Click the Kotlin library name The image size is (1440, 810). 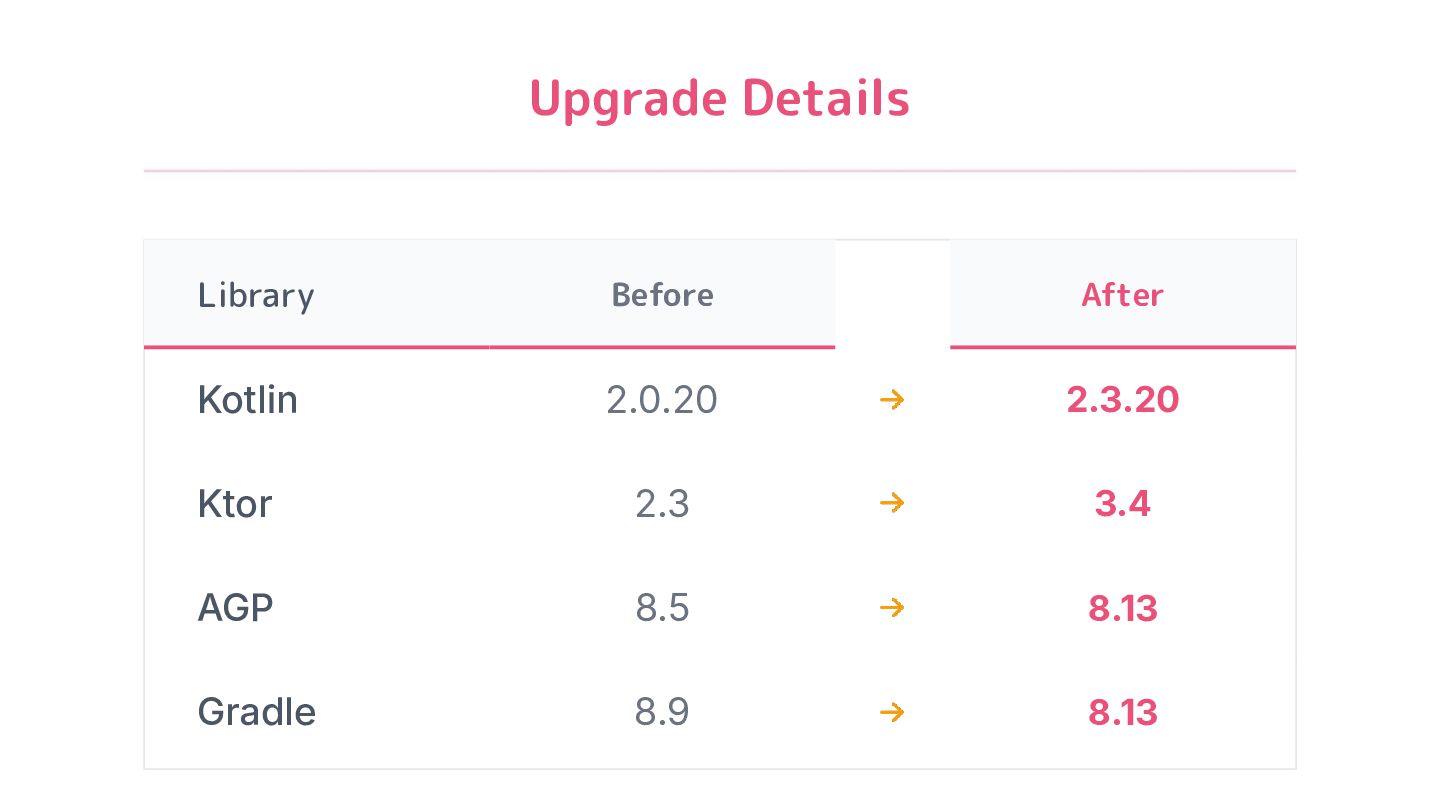tap(248, 400)
